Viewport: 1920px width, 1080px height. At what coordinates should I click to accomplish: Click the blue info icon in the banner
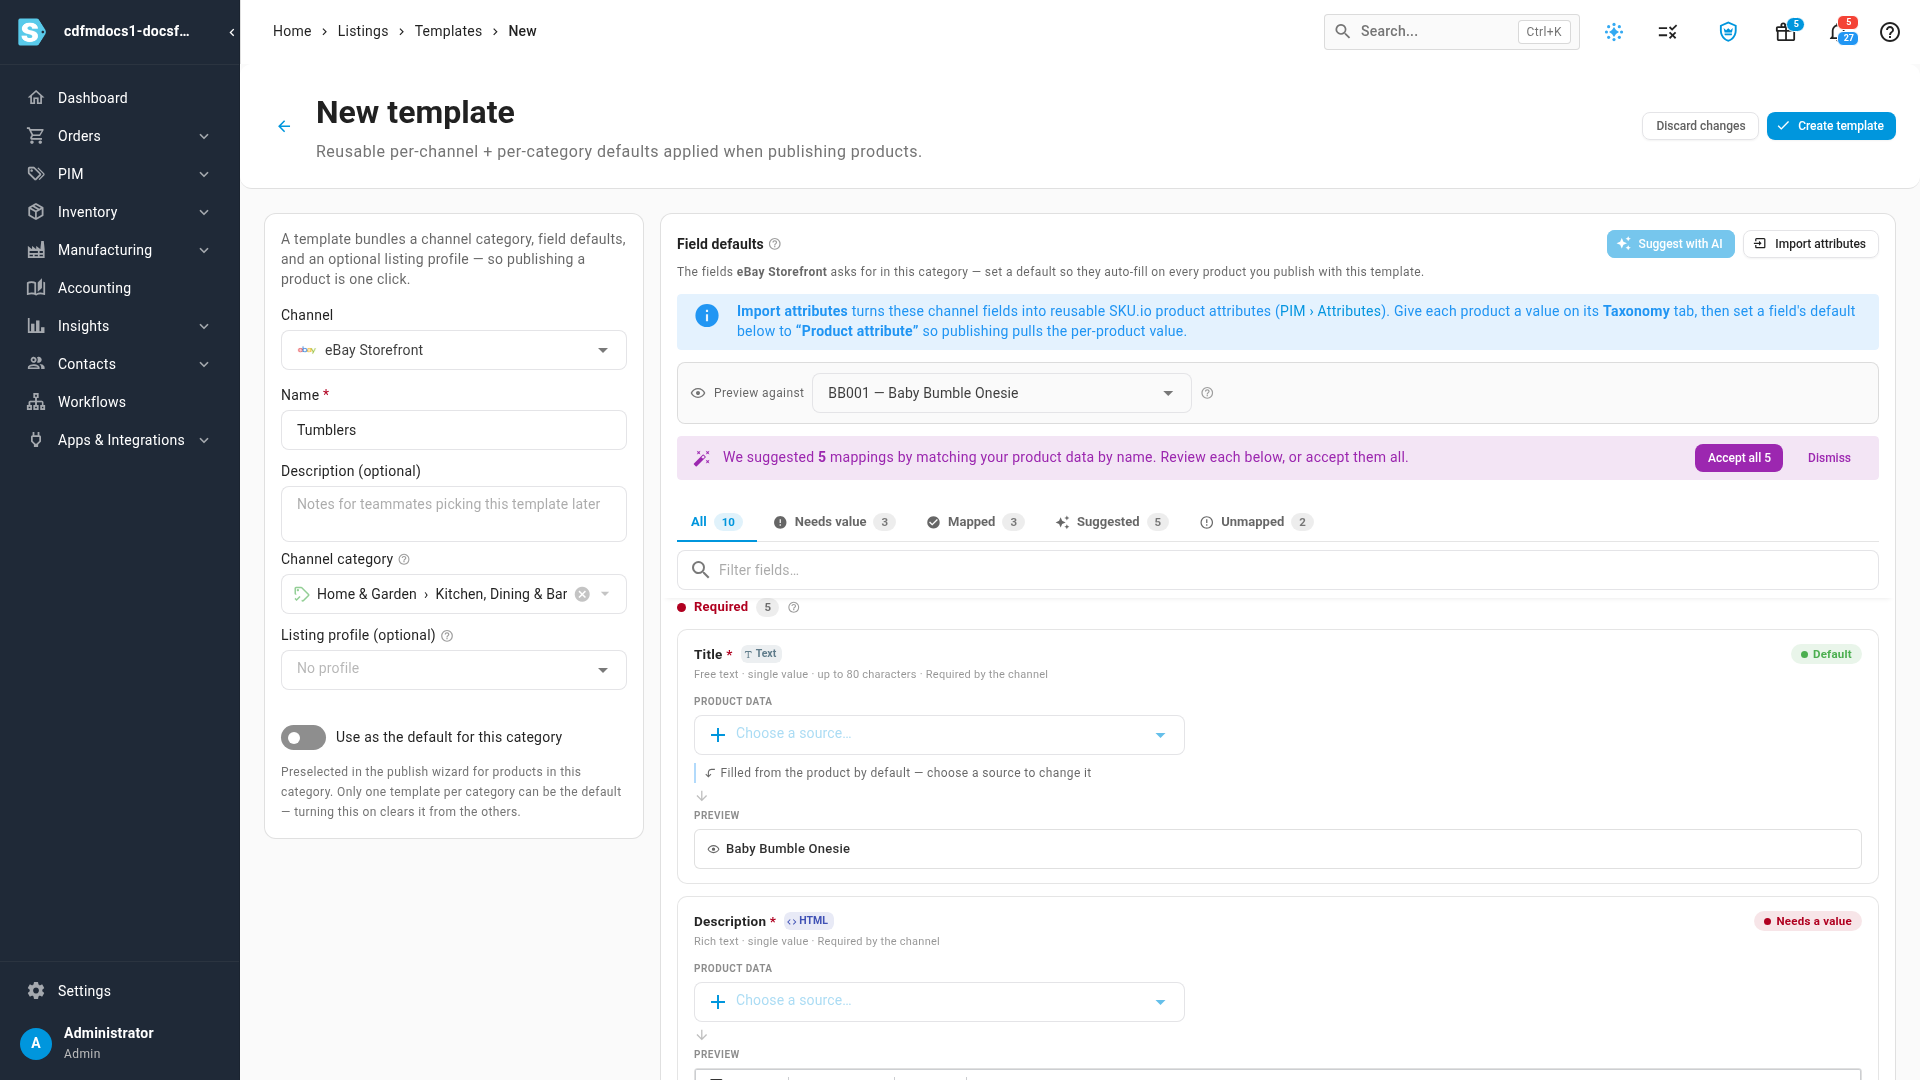(x=707, y=316)
